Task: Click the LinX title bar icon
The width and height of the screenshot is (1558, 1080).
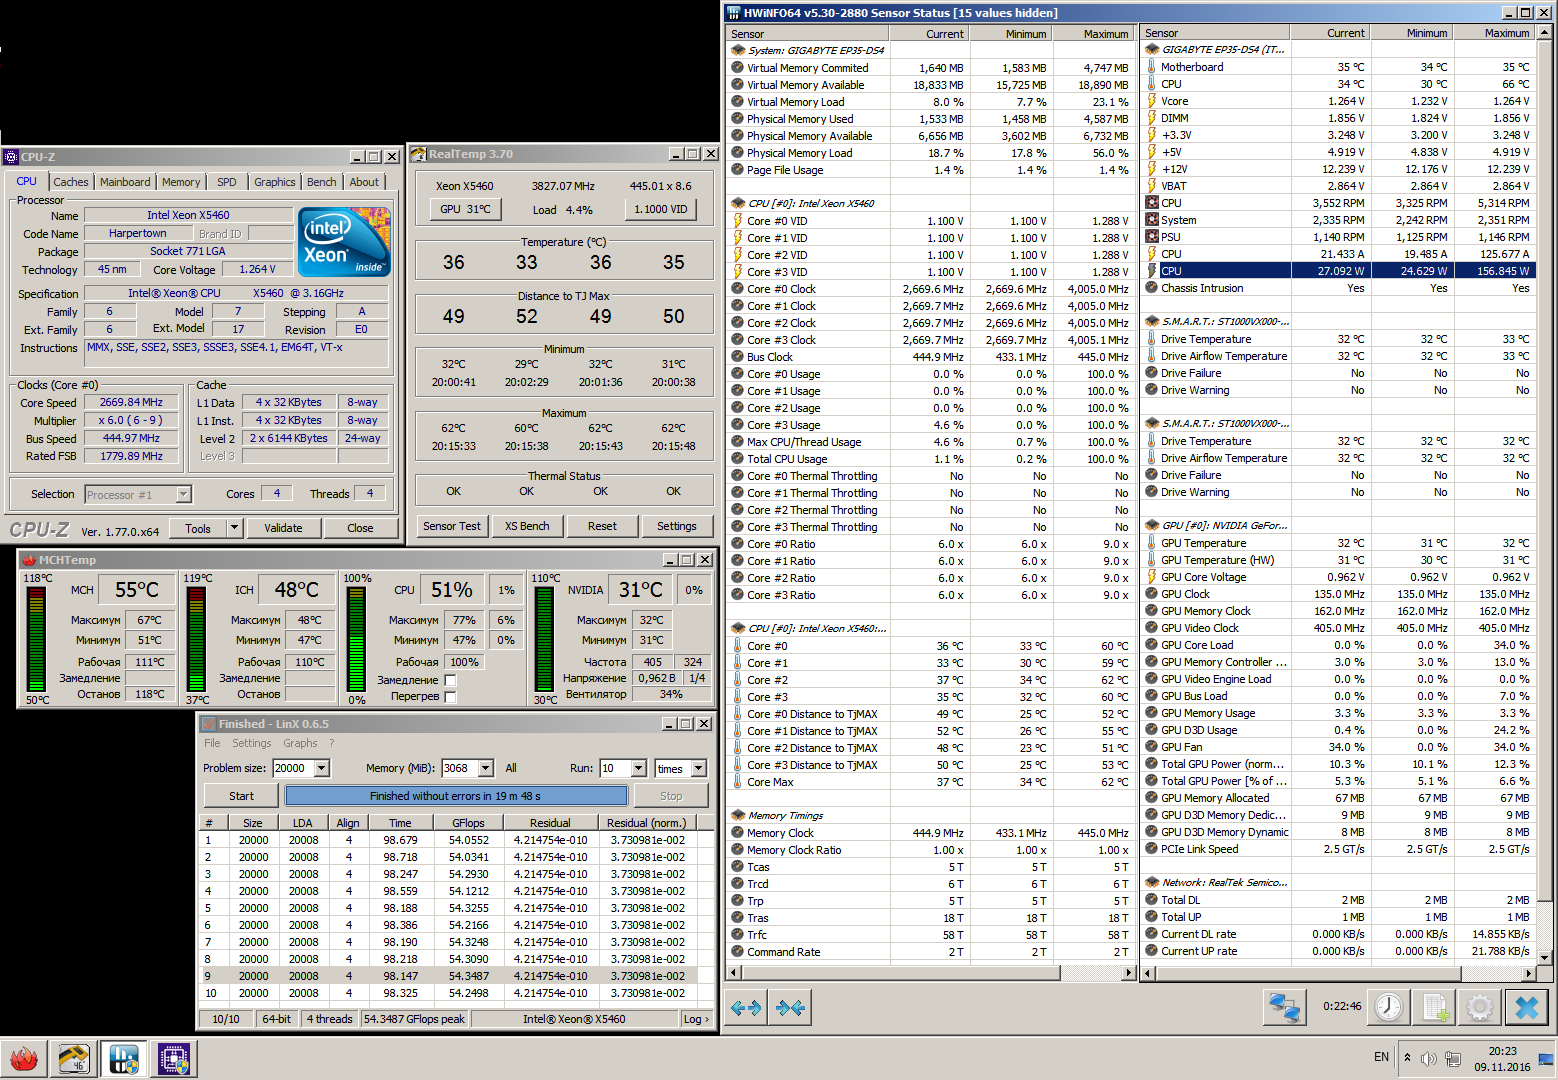Action: tap(210, 724)
